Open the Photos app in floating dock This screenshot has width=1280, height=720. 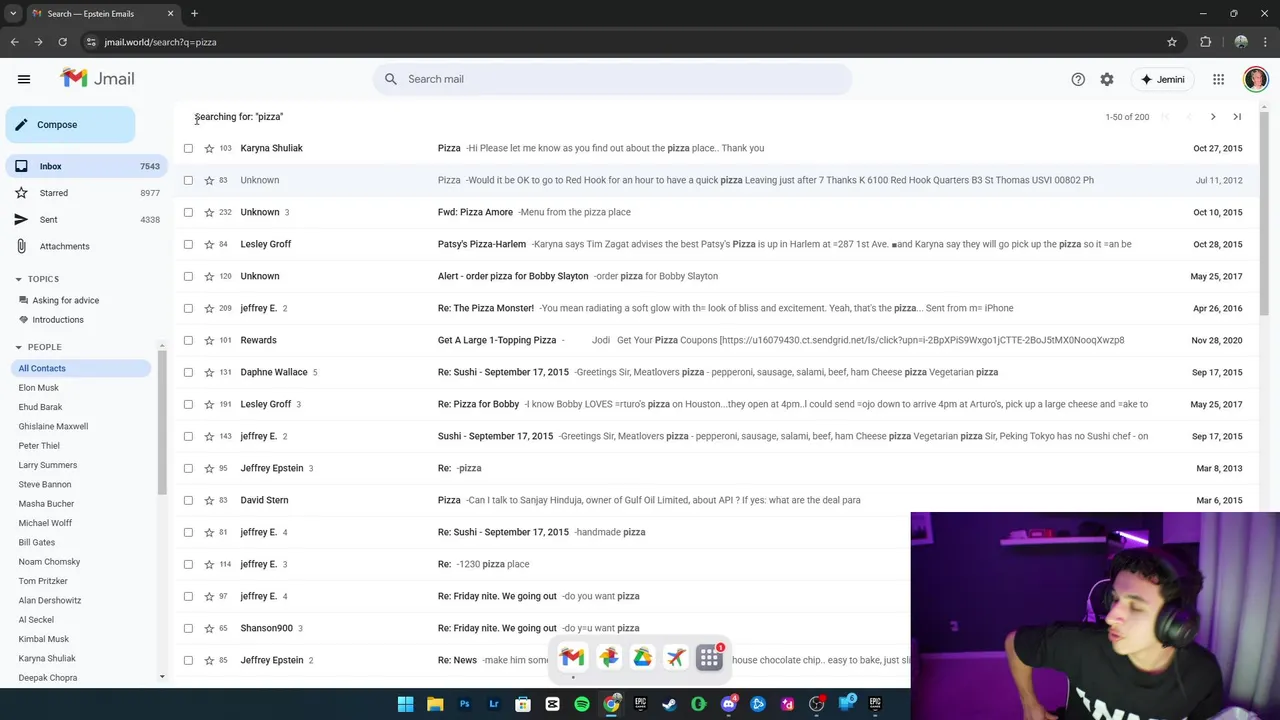pos(608,657)
